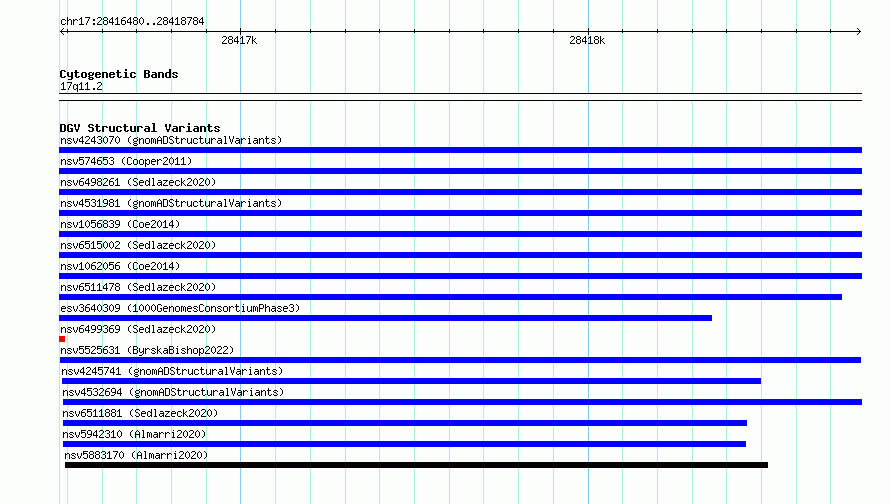Select the blue nsv5525631 variant bar
This screenshot has height=504, width=890.
point(460,360)
